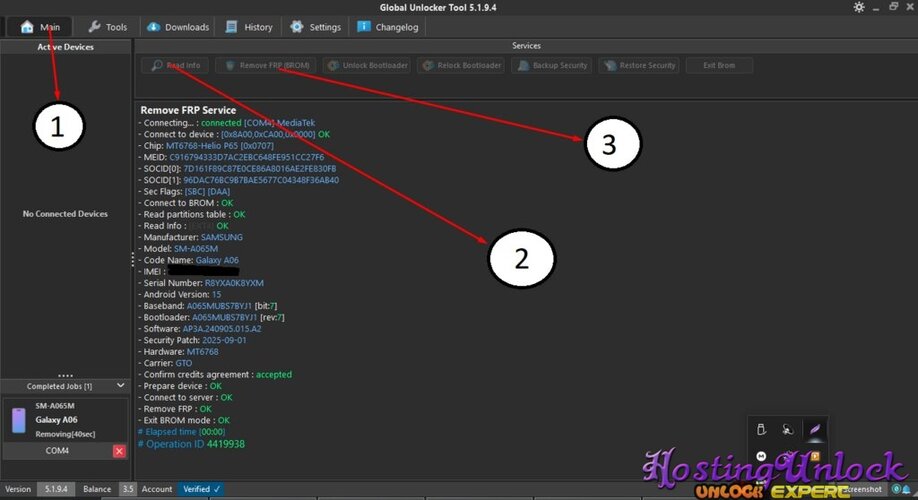Screen dimensions: 918x500
Task: Click the Operation ID 4419938 text
Action: pyautogui.click(x=191, y=444)
